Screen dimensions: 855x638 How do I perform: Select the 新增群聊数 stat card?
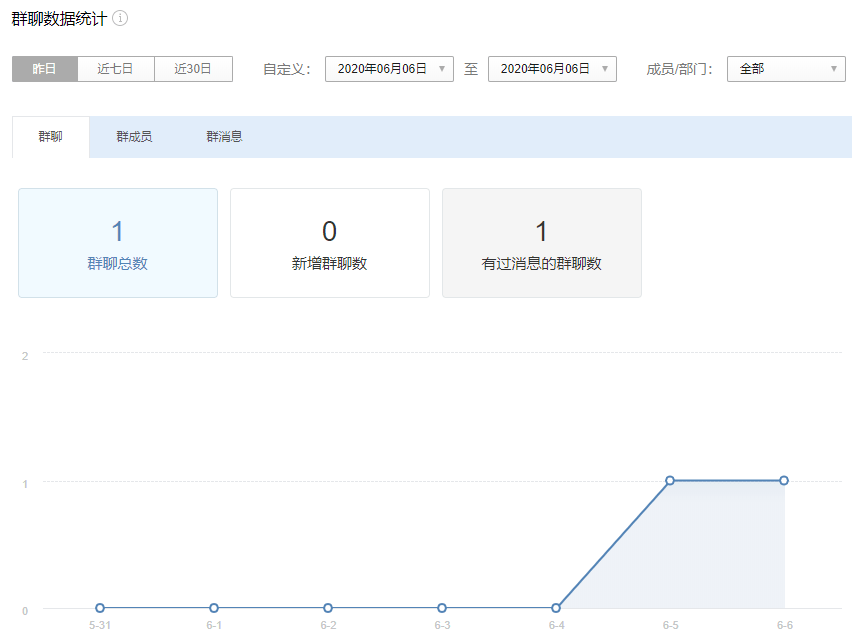click(x=330, y=243)
